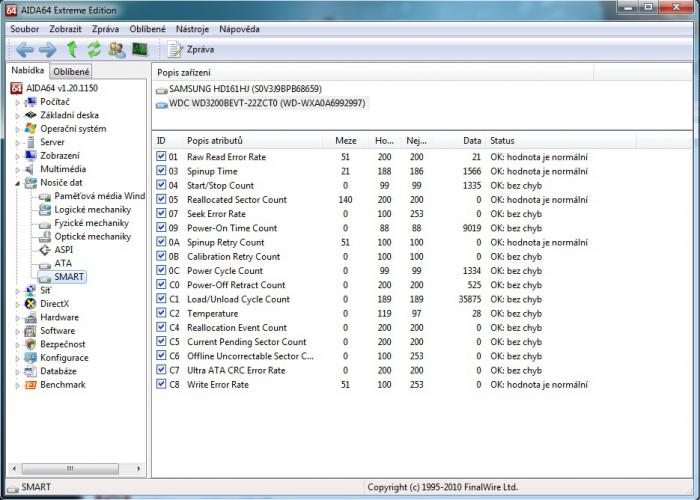Click the Forward arrow toolbar icon

click(x=47, y=49)
